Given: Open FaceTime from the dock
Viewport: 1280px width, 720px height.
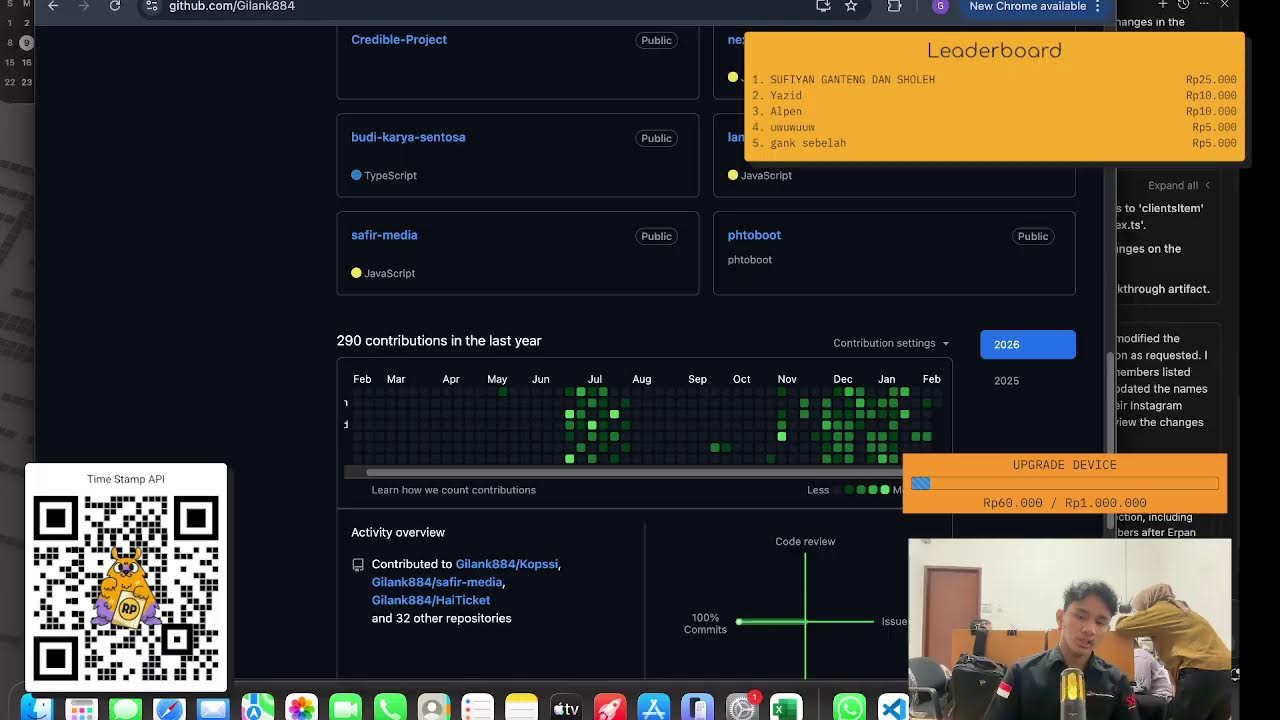Looking at the screenshot, I should (x=345, y=708).
